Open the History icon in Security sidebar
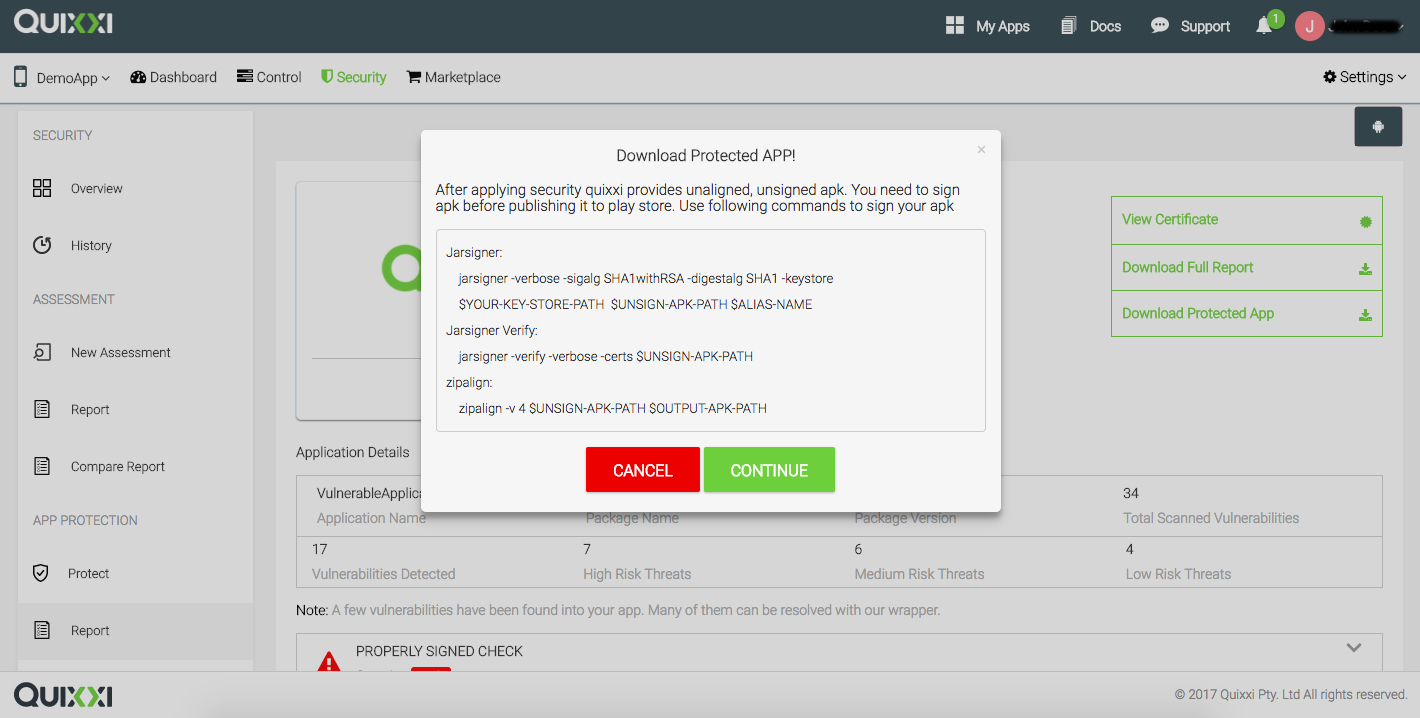The height and width of the screenshot is (718, 1420). 41,245
